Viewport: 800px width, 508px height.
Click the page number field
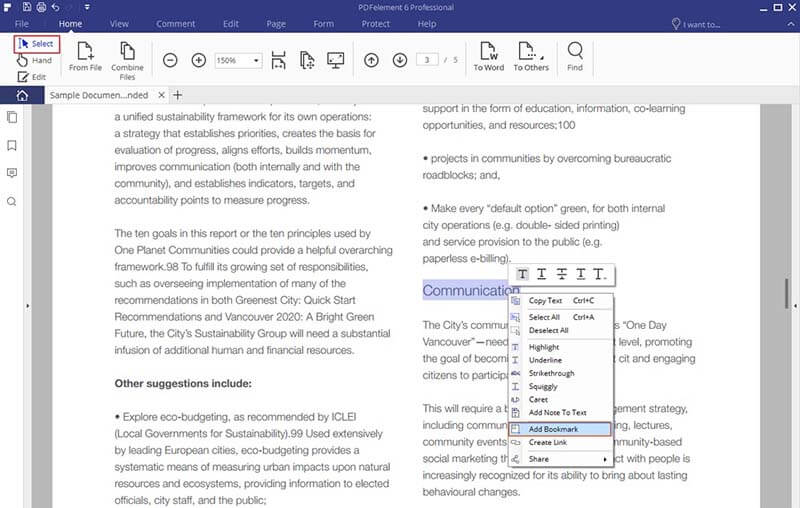427,60
